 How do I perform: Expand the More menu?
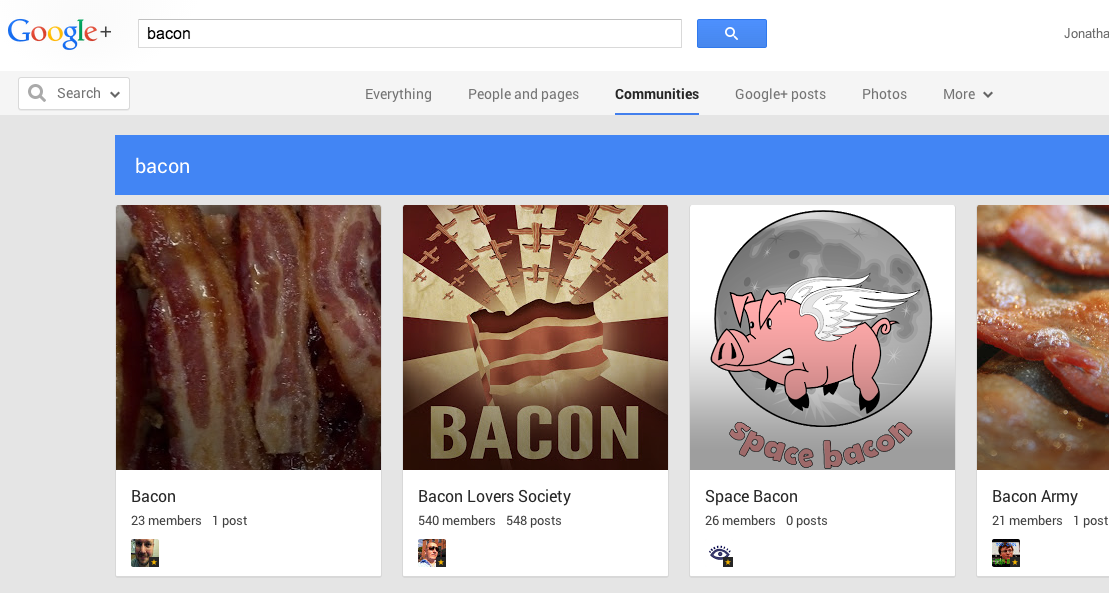(x=968, y=94)
